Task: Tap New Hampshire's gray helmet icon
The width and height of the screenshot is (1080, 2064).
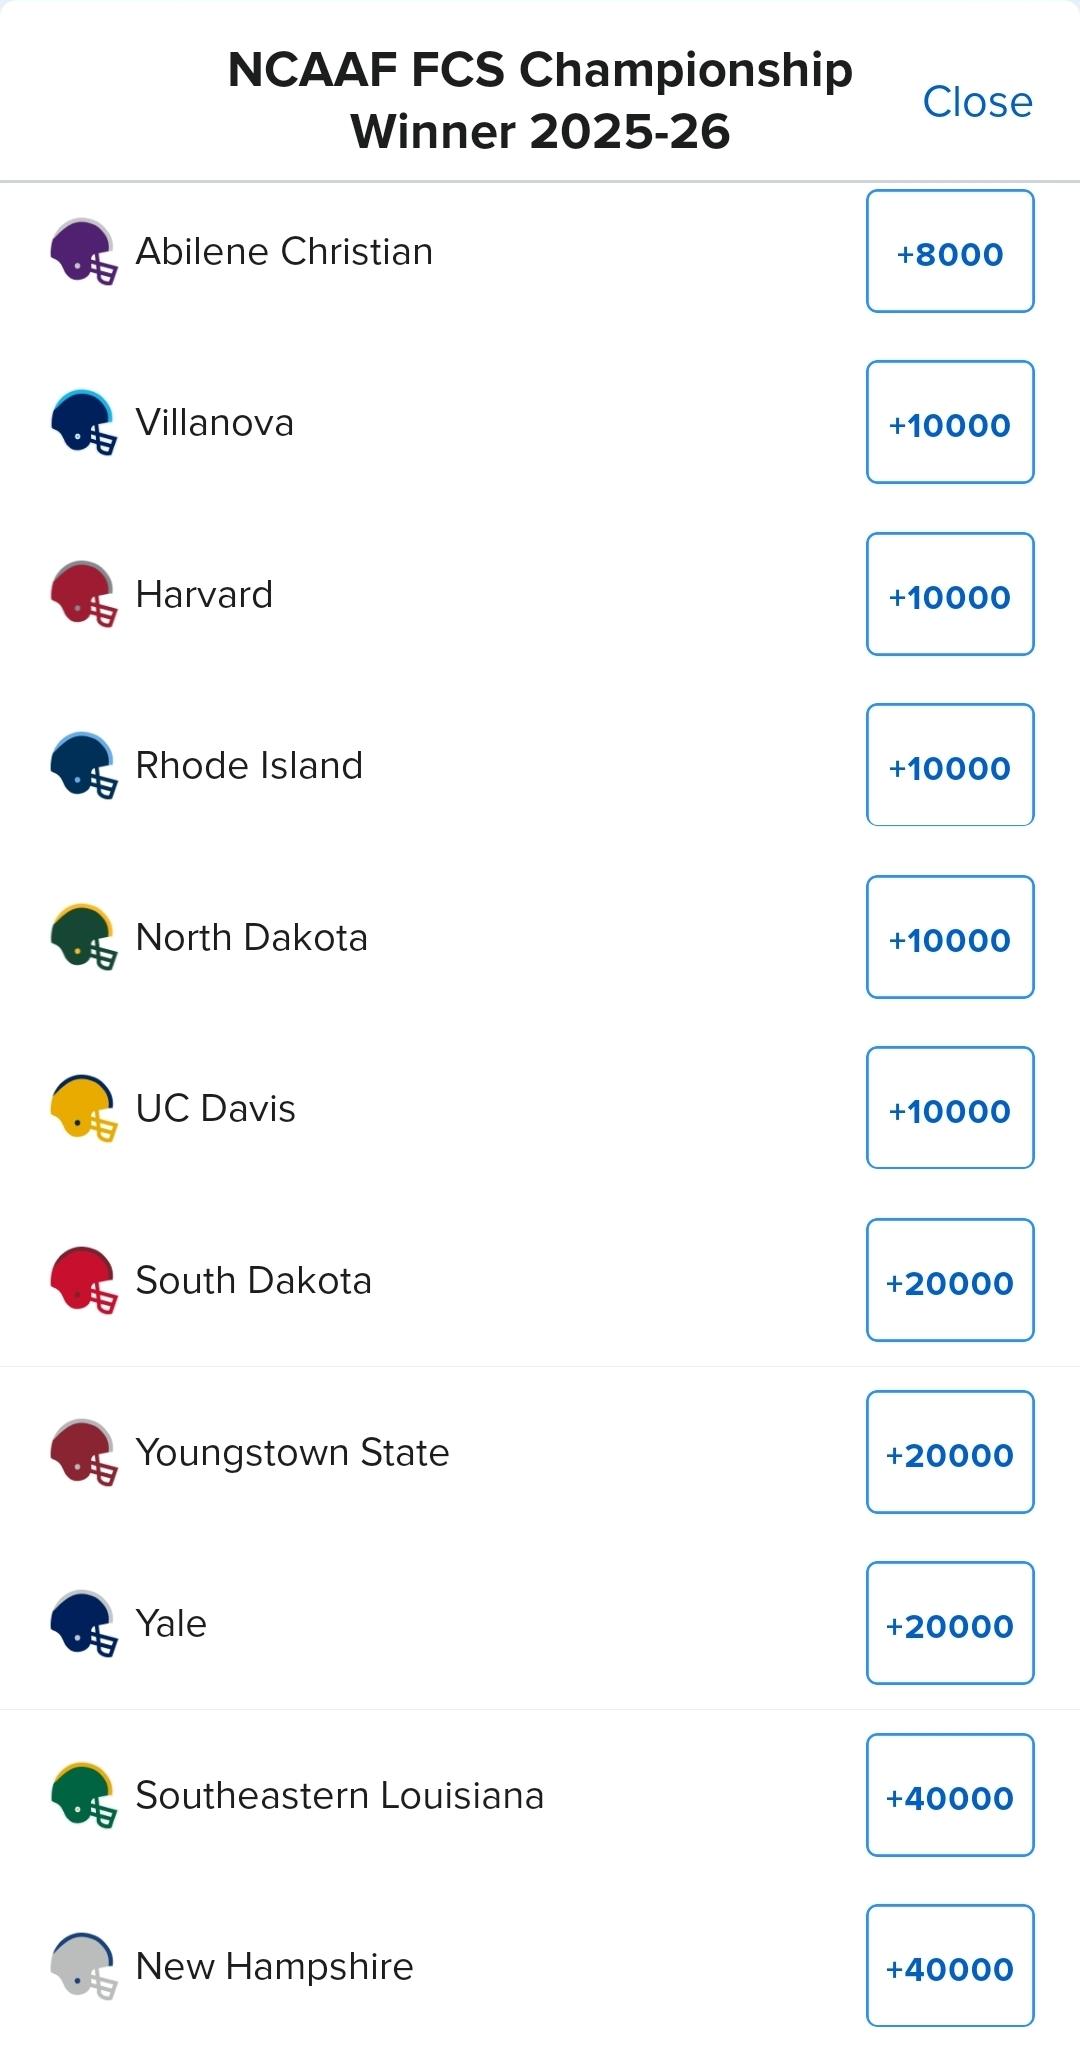Action: pyautogui.click(x=83, y=1967)
